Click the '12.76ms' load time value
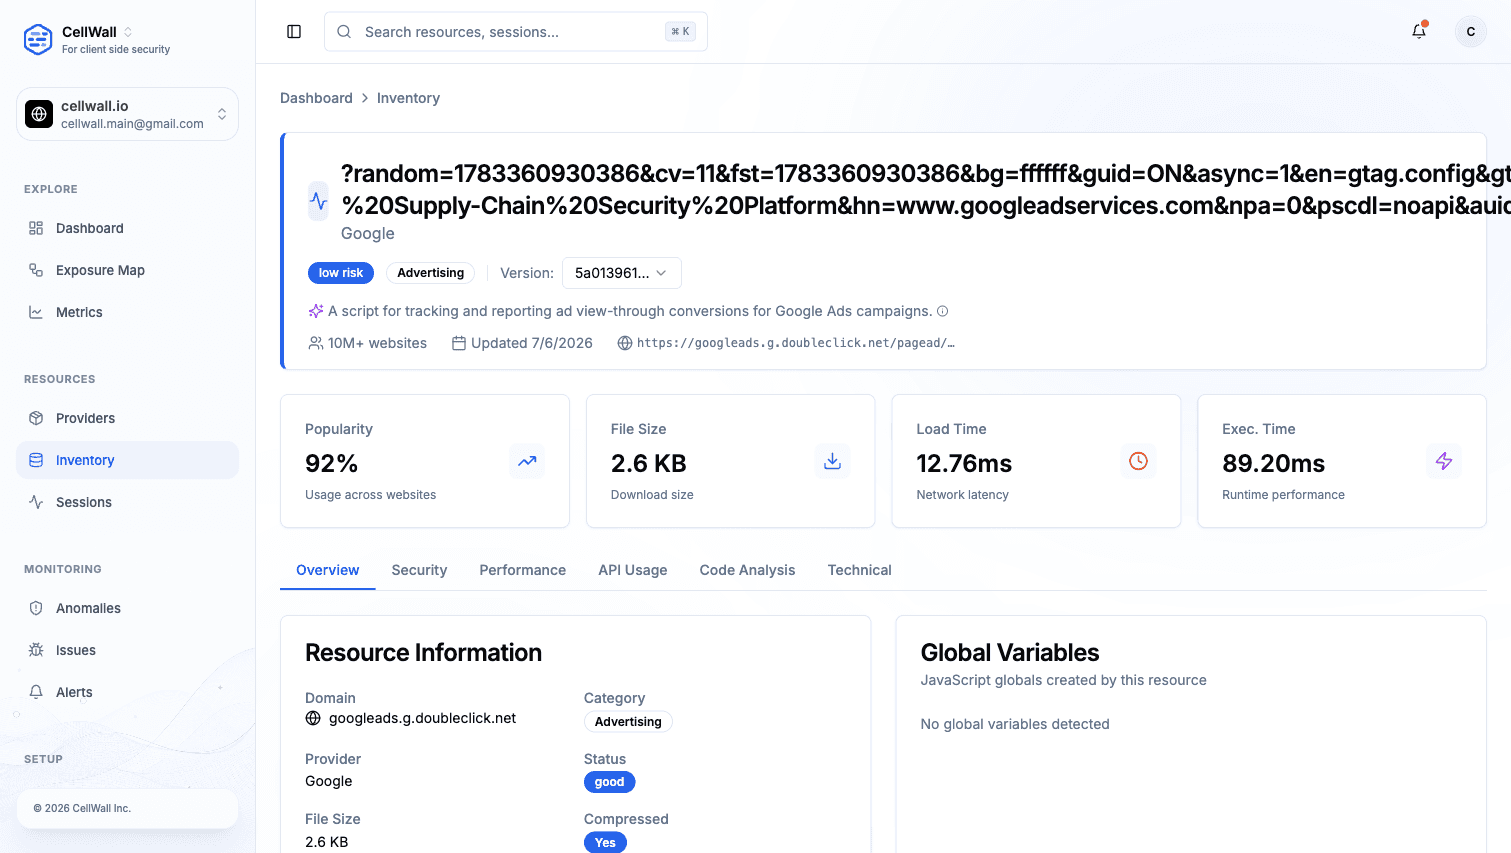The image size is (1511, 853). (x=964, y=464)
